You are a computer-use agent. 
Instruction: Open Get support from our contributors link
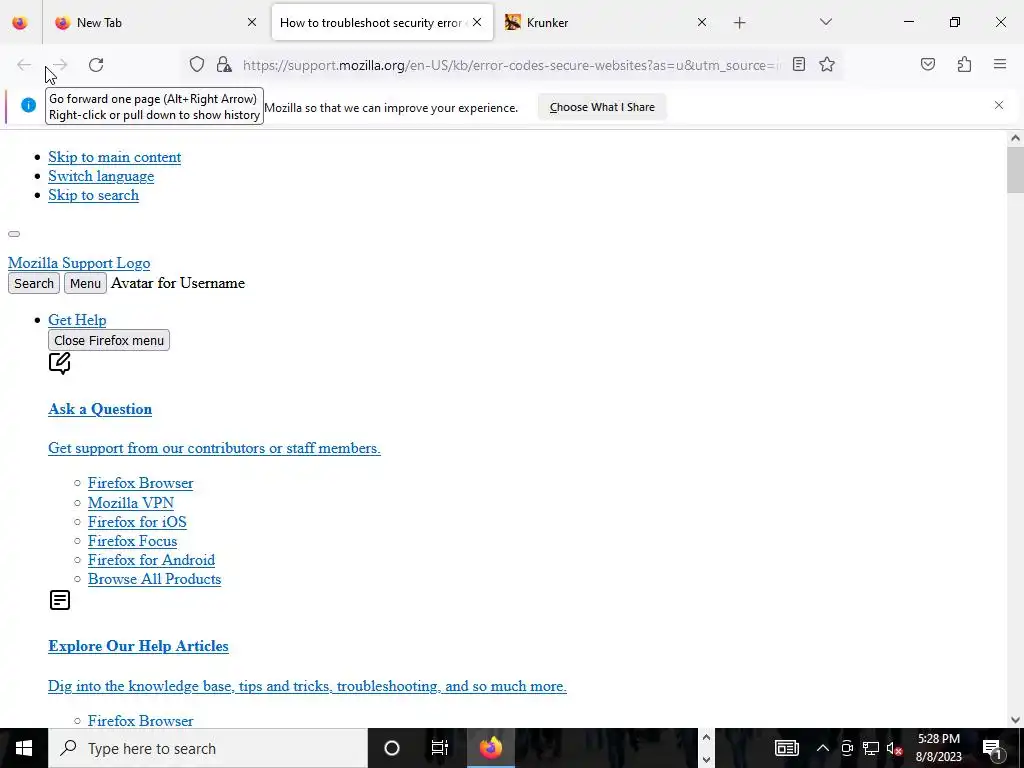click(x=214, y=449)
